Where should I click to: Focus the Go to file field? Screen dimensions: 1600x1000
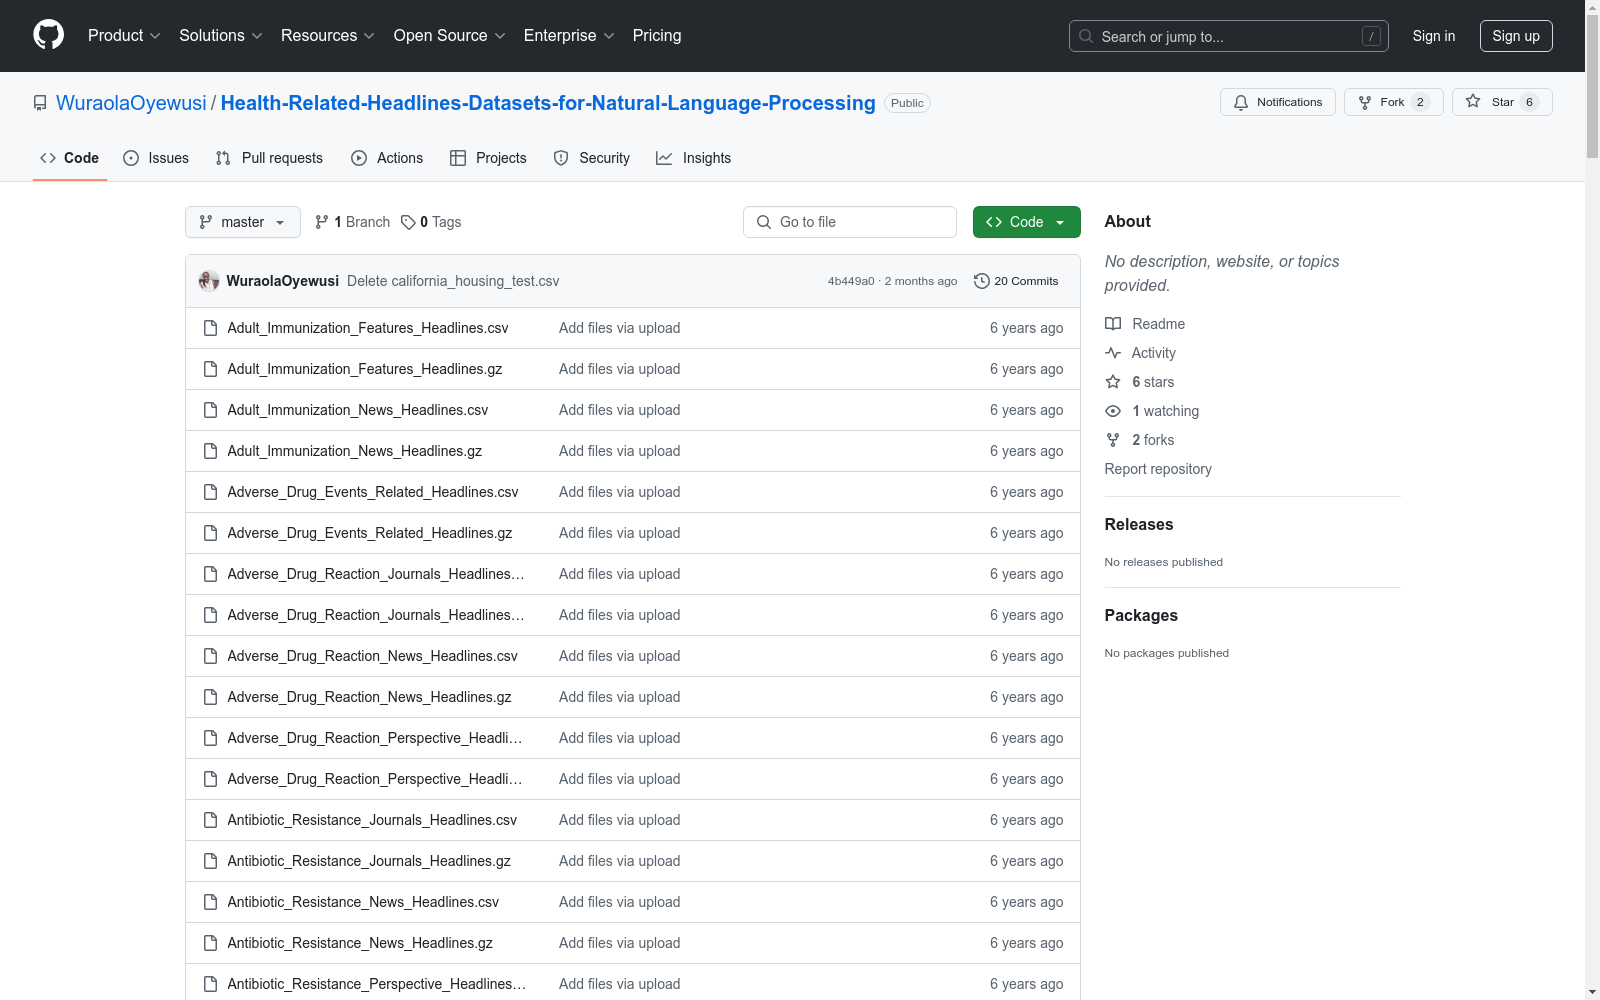tap(850, 222)
